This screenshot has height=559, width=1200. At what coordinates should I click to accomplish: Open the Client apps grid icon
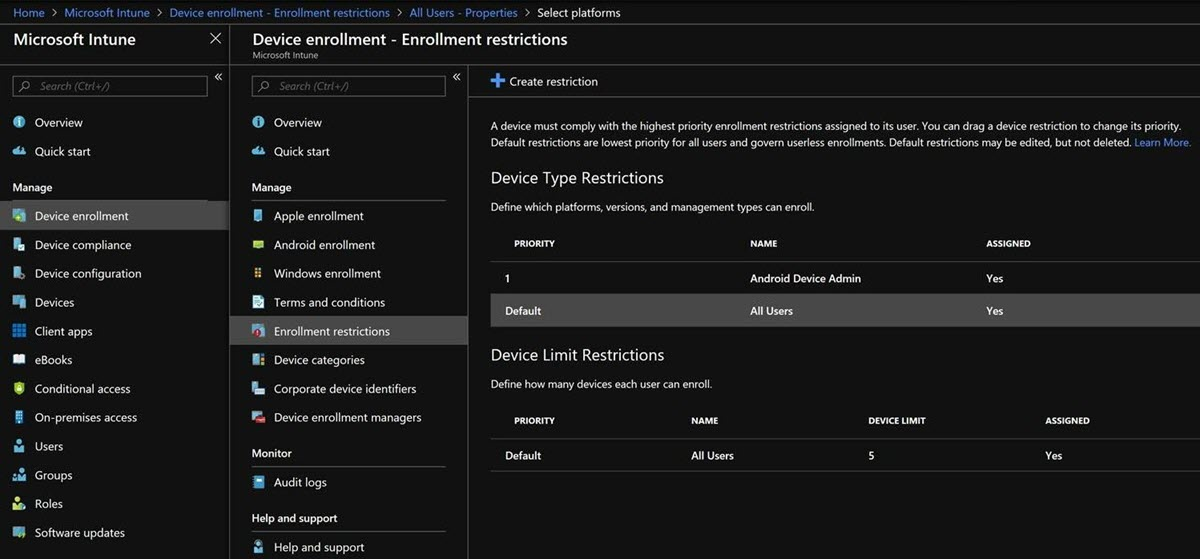pyautogui.click(x=19, y=331)
